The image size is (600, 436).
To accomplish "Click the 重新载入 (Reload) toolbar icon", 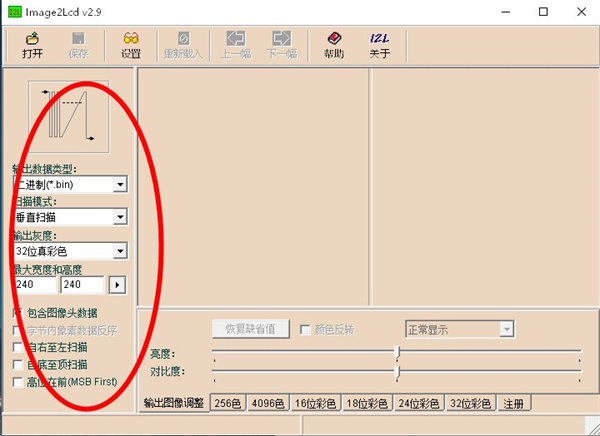I will tap(183, 45).
